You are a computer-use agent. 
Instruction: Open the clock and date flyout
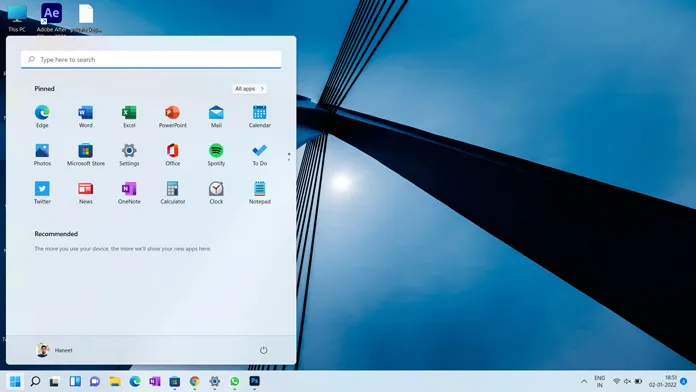663,381
